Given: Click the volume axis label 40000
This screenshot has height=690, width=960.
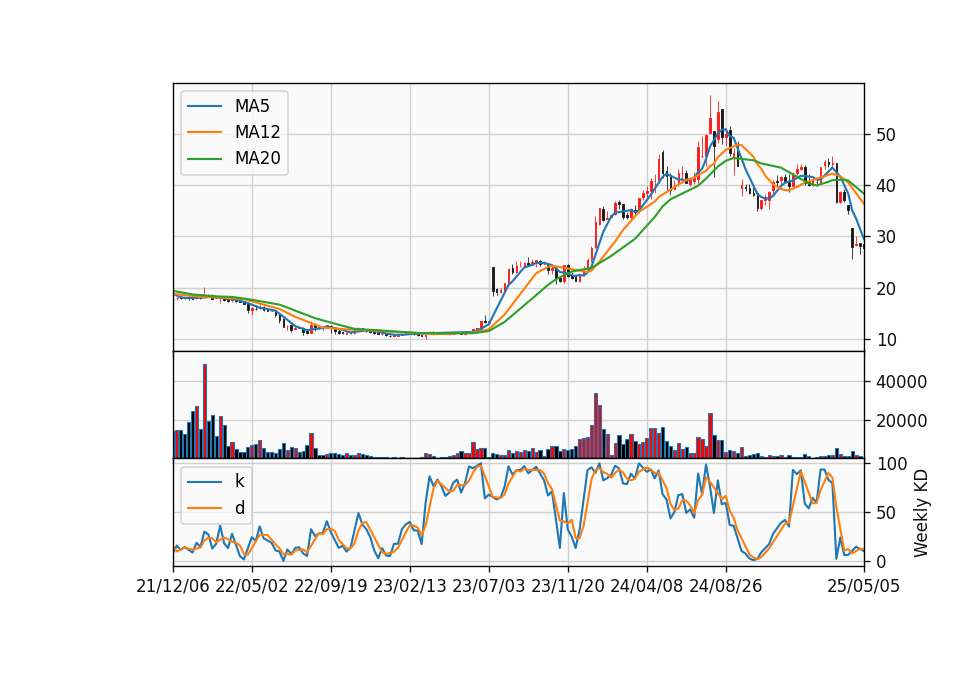Looking at the screenshot, I should point(902,382).
